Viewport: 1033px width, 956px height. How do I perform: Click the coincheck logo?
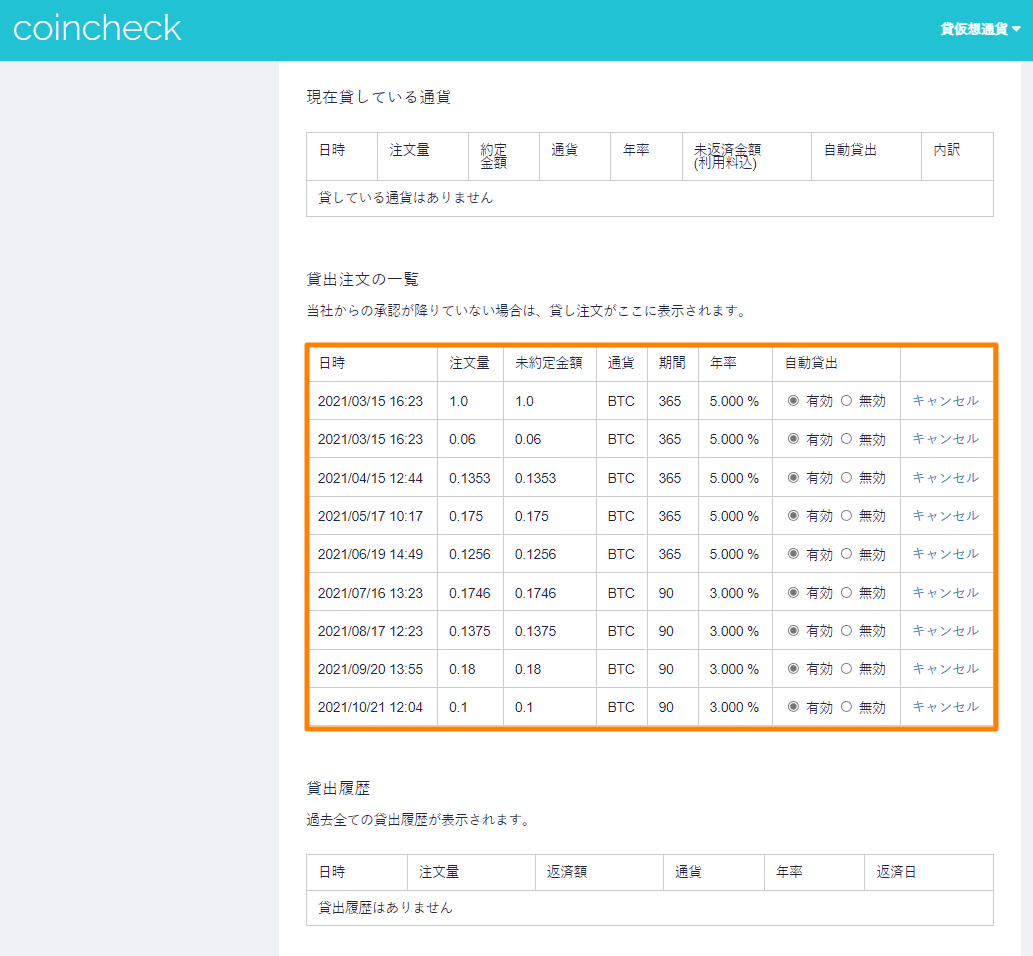[97, 29]
